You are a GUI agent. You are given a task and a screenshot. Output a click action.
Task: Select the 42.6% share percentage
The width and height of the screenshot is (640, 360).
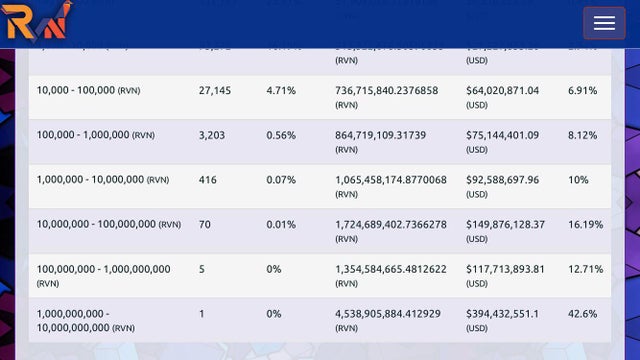point(582,313)
